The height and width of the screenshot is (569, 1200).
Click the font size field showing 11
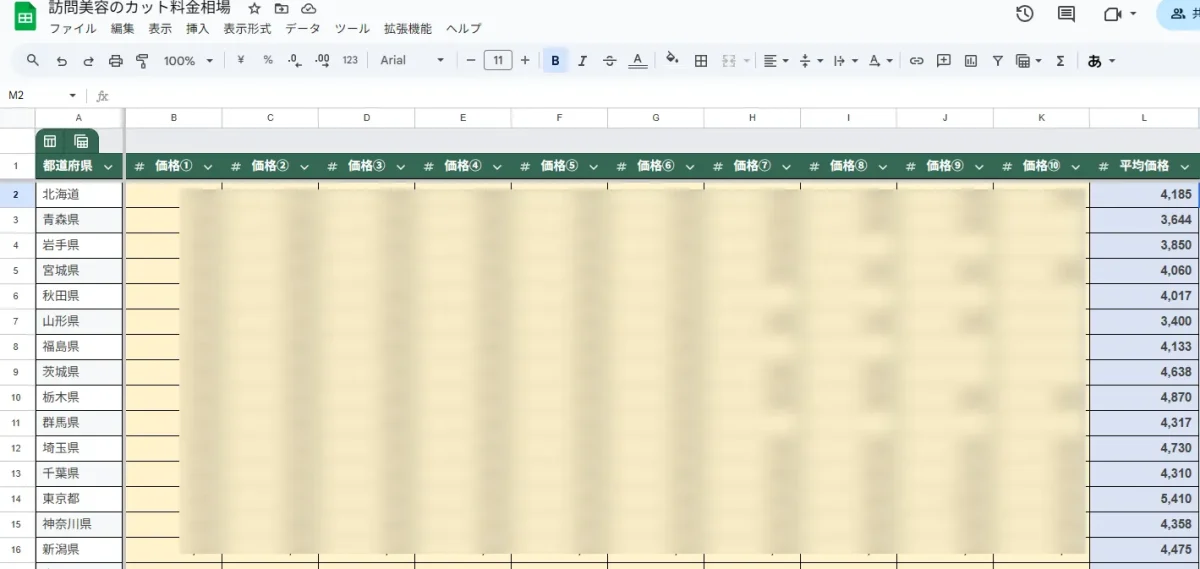(x=498, y=60)
